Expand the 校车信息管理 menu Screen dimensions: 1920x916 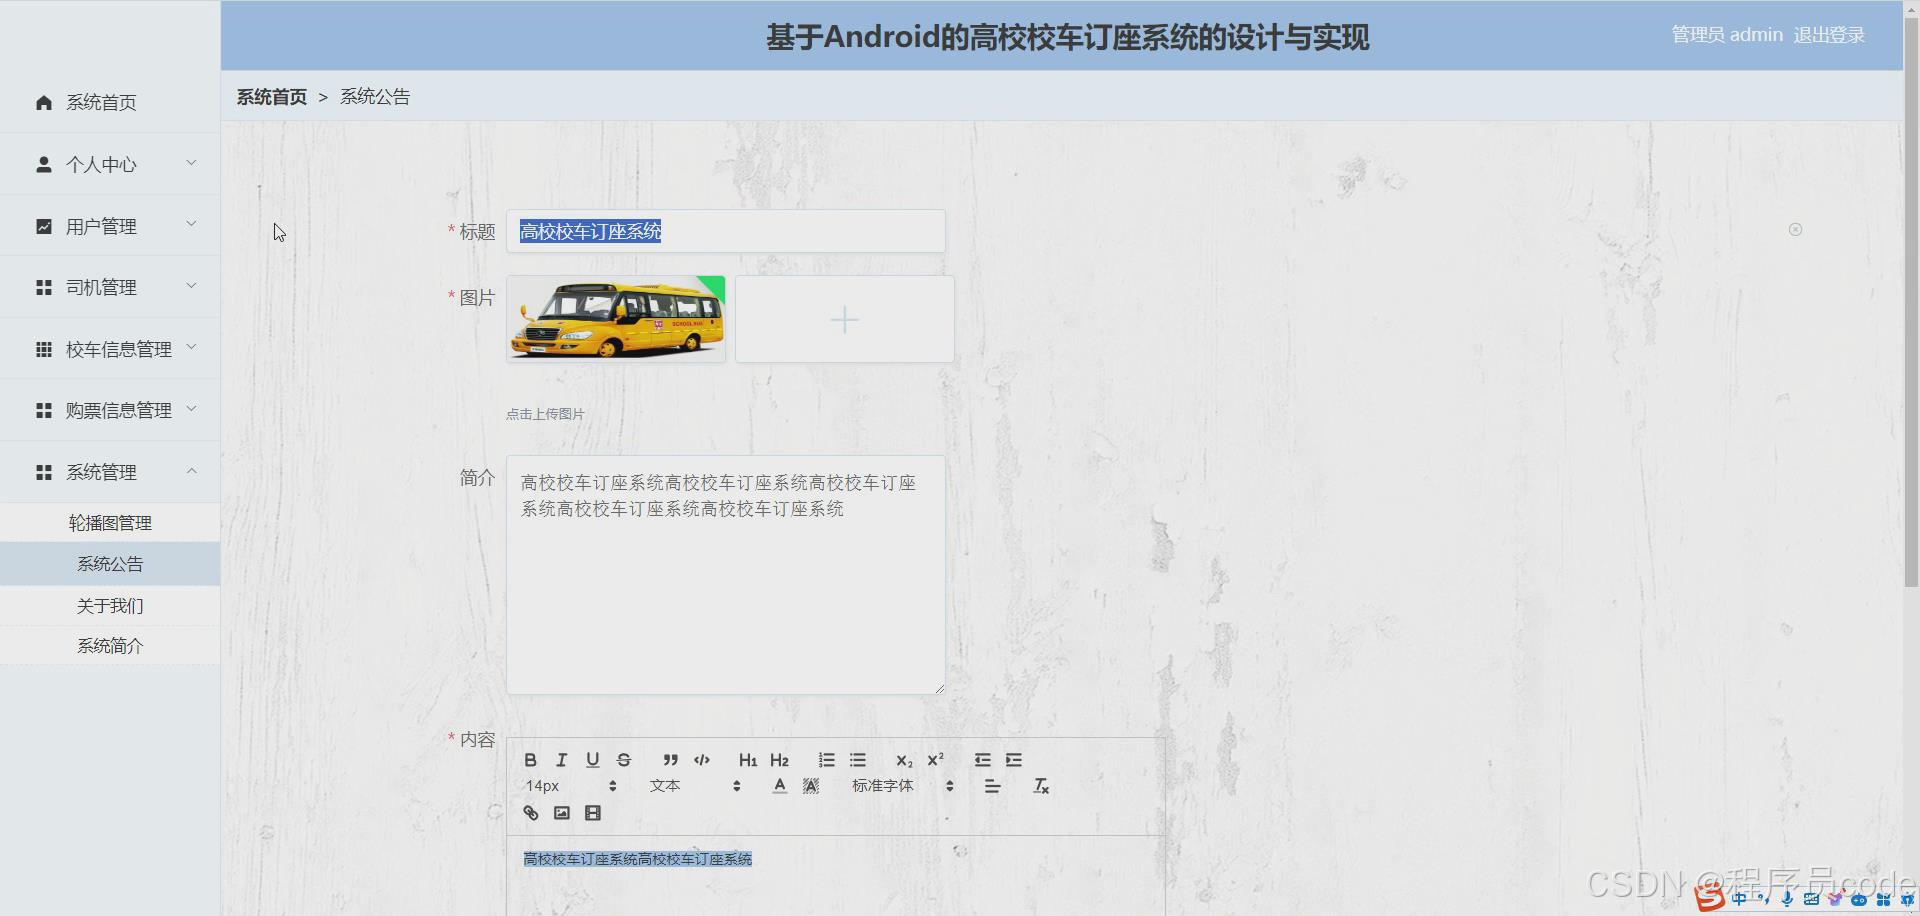tap(110, 349)
